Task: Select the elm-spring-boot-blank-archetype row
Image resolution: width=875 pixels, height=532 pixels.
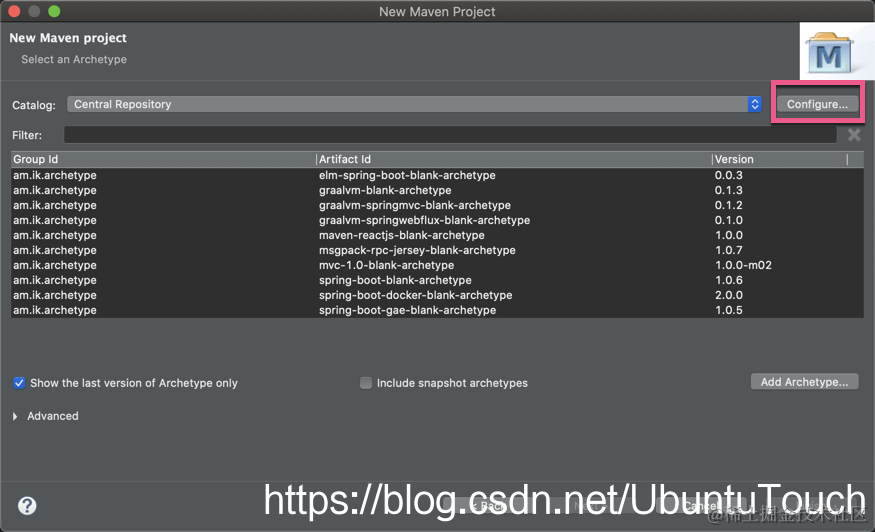Action: 437,175
